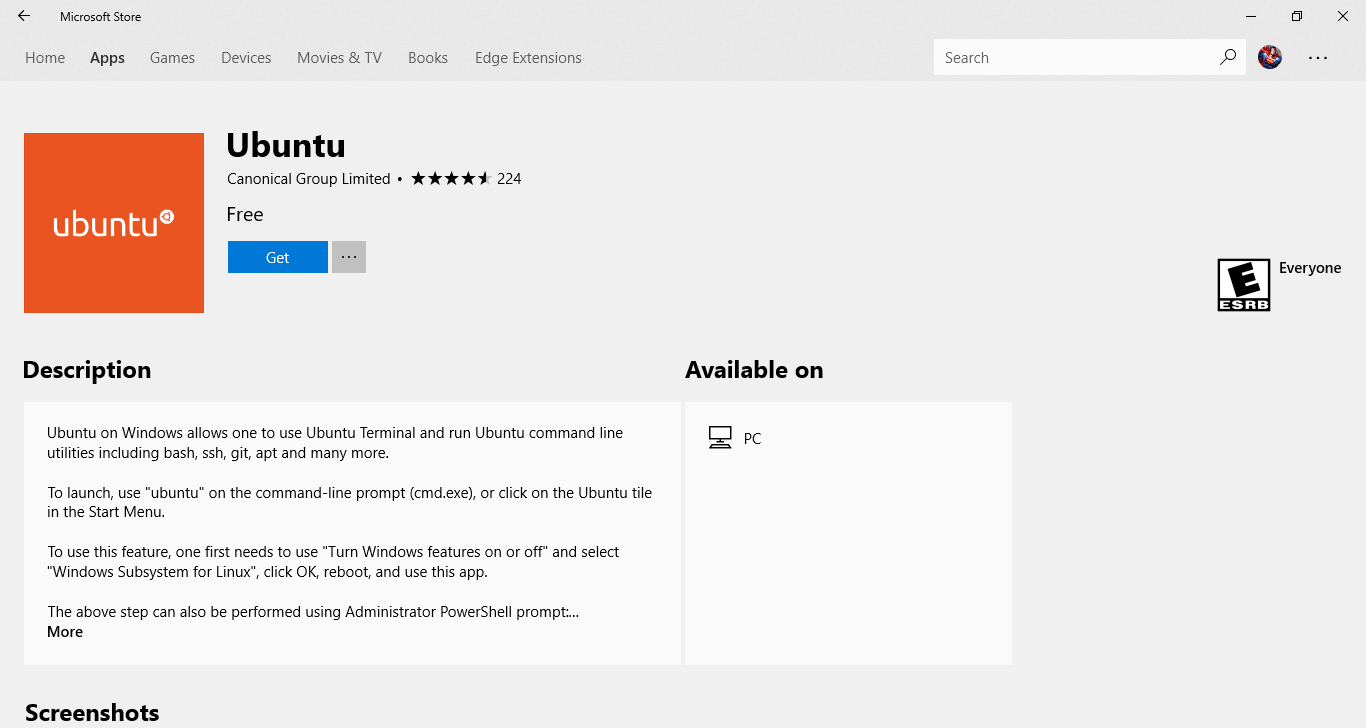
Task: Navigate to Edge Extensions tab
Action: 528,58
